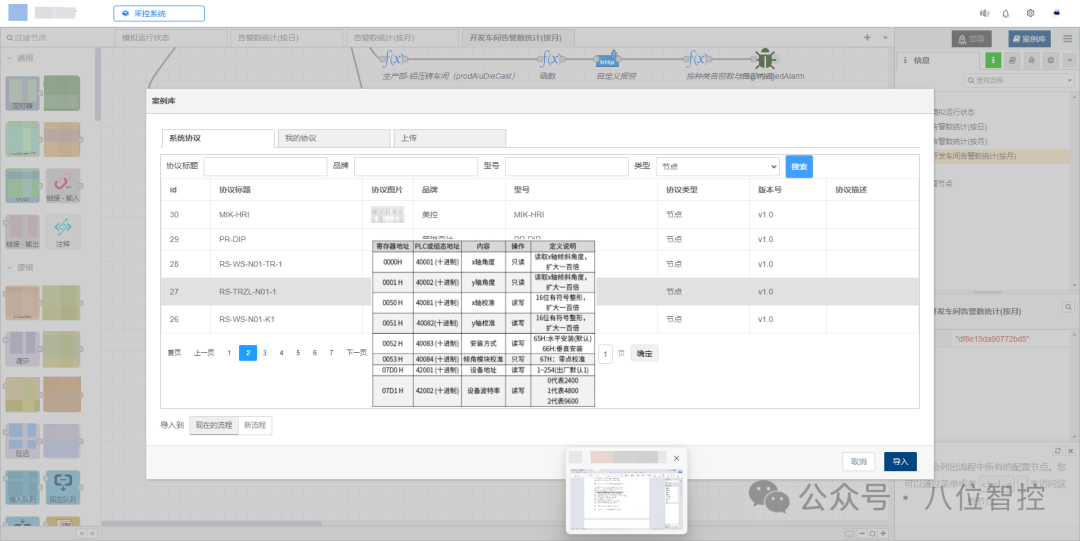The image size is (1080, 541).
Task: Click the speaker sound icon
Action: coord(984,13)
